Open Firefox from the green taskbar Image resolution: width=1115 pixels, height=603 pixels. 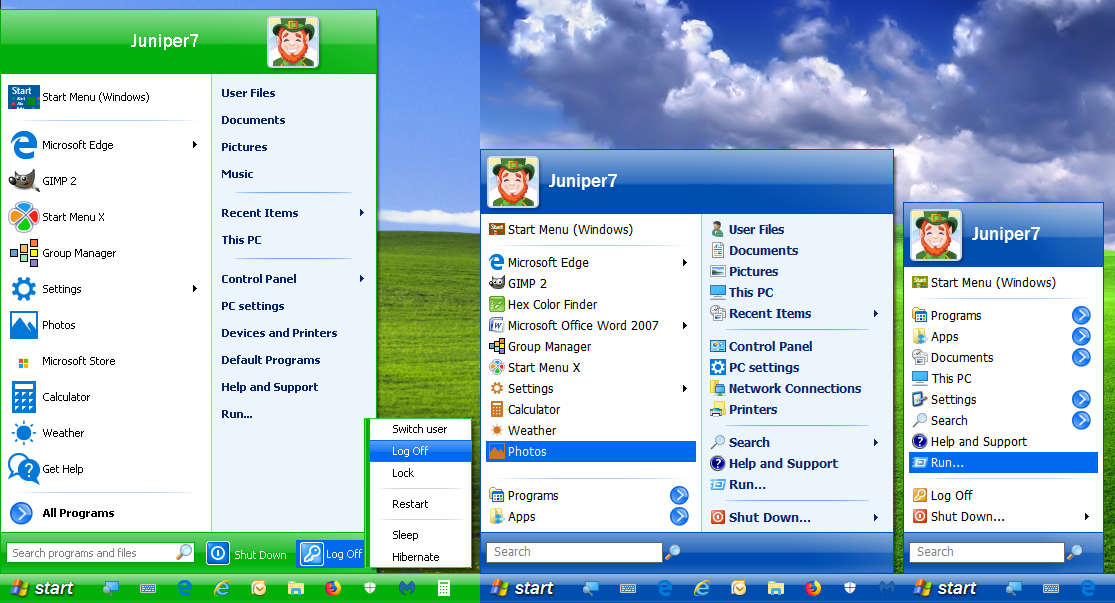tap(333, 588)
